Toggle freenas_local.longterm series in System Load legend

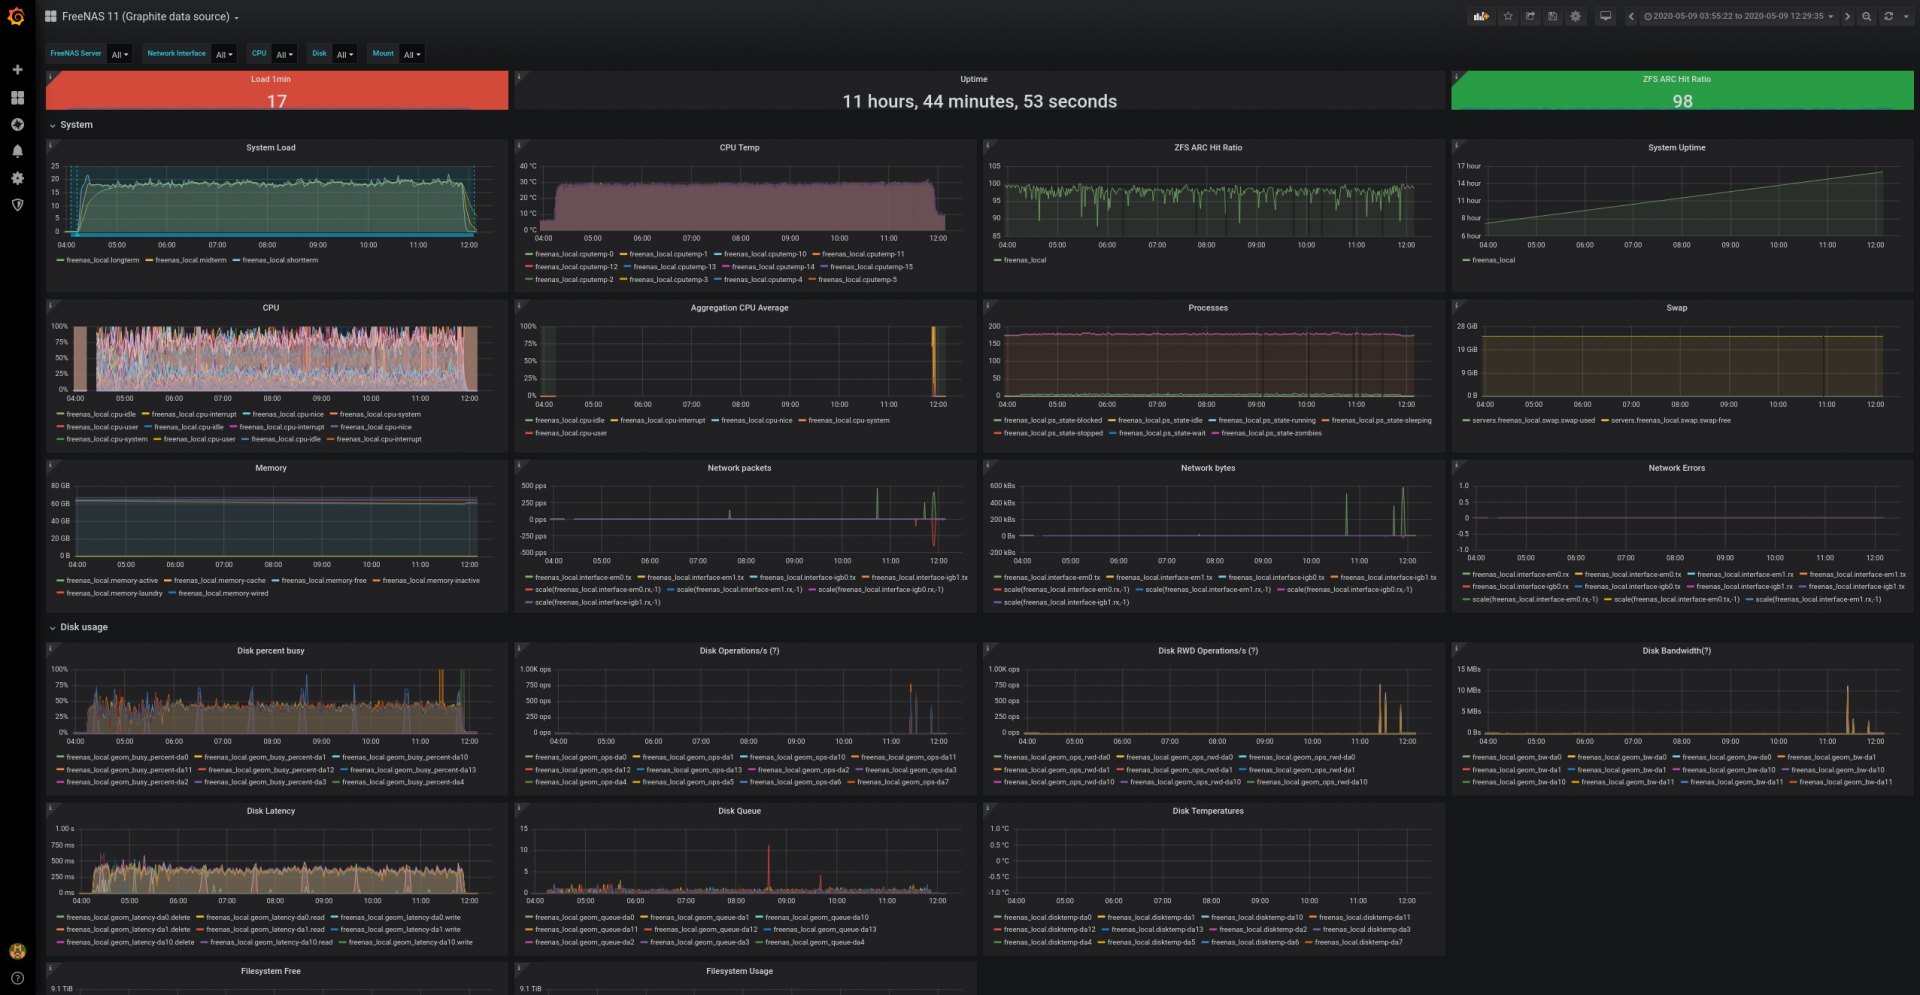pyautogui.click(x=103, y=260)
